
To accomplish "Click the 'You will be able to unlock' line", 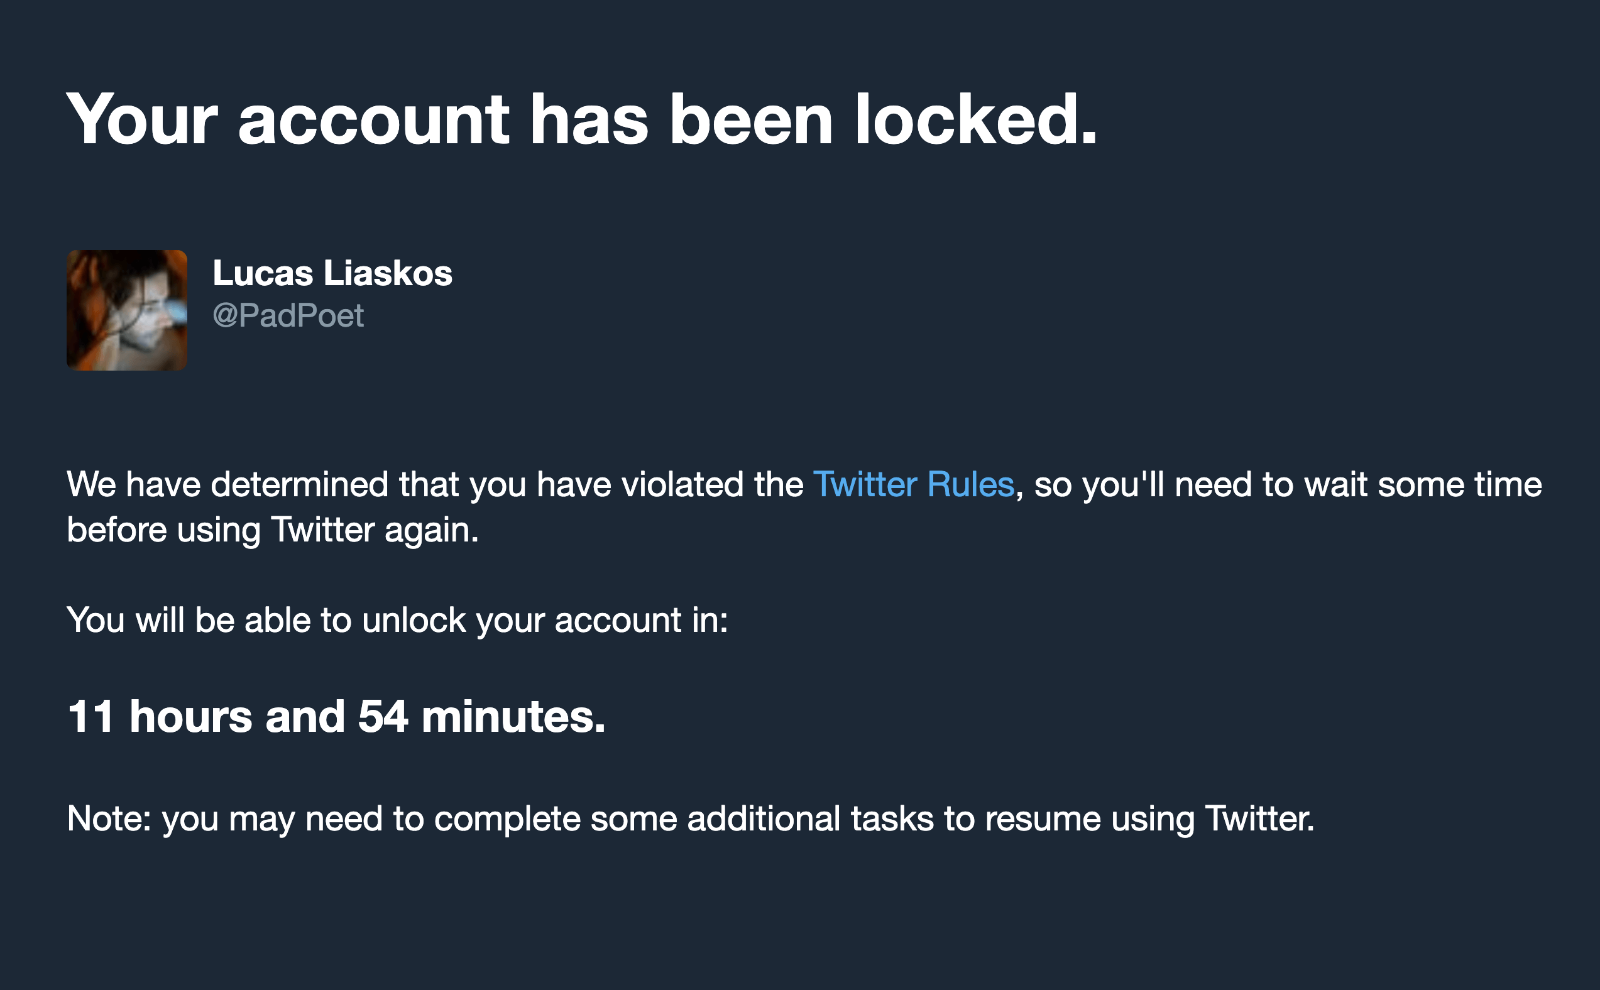I will pos(398,620).
